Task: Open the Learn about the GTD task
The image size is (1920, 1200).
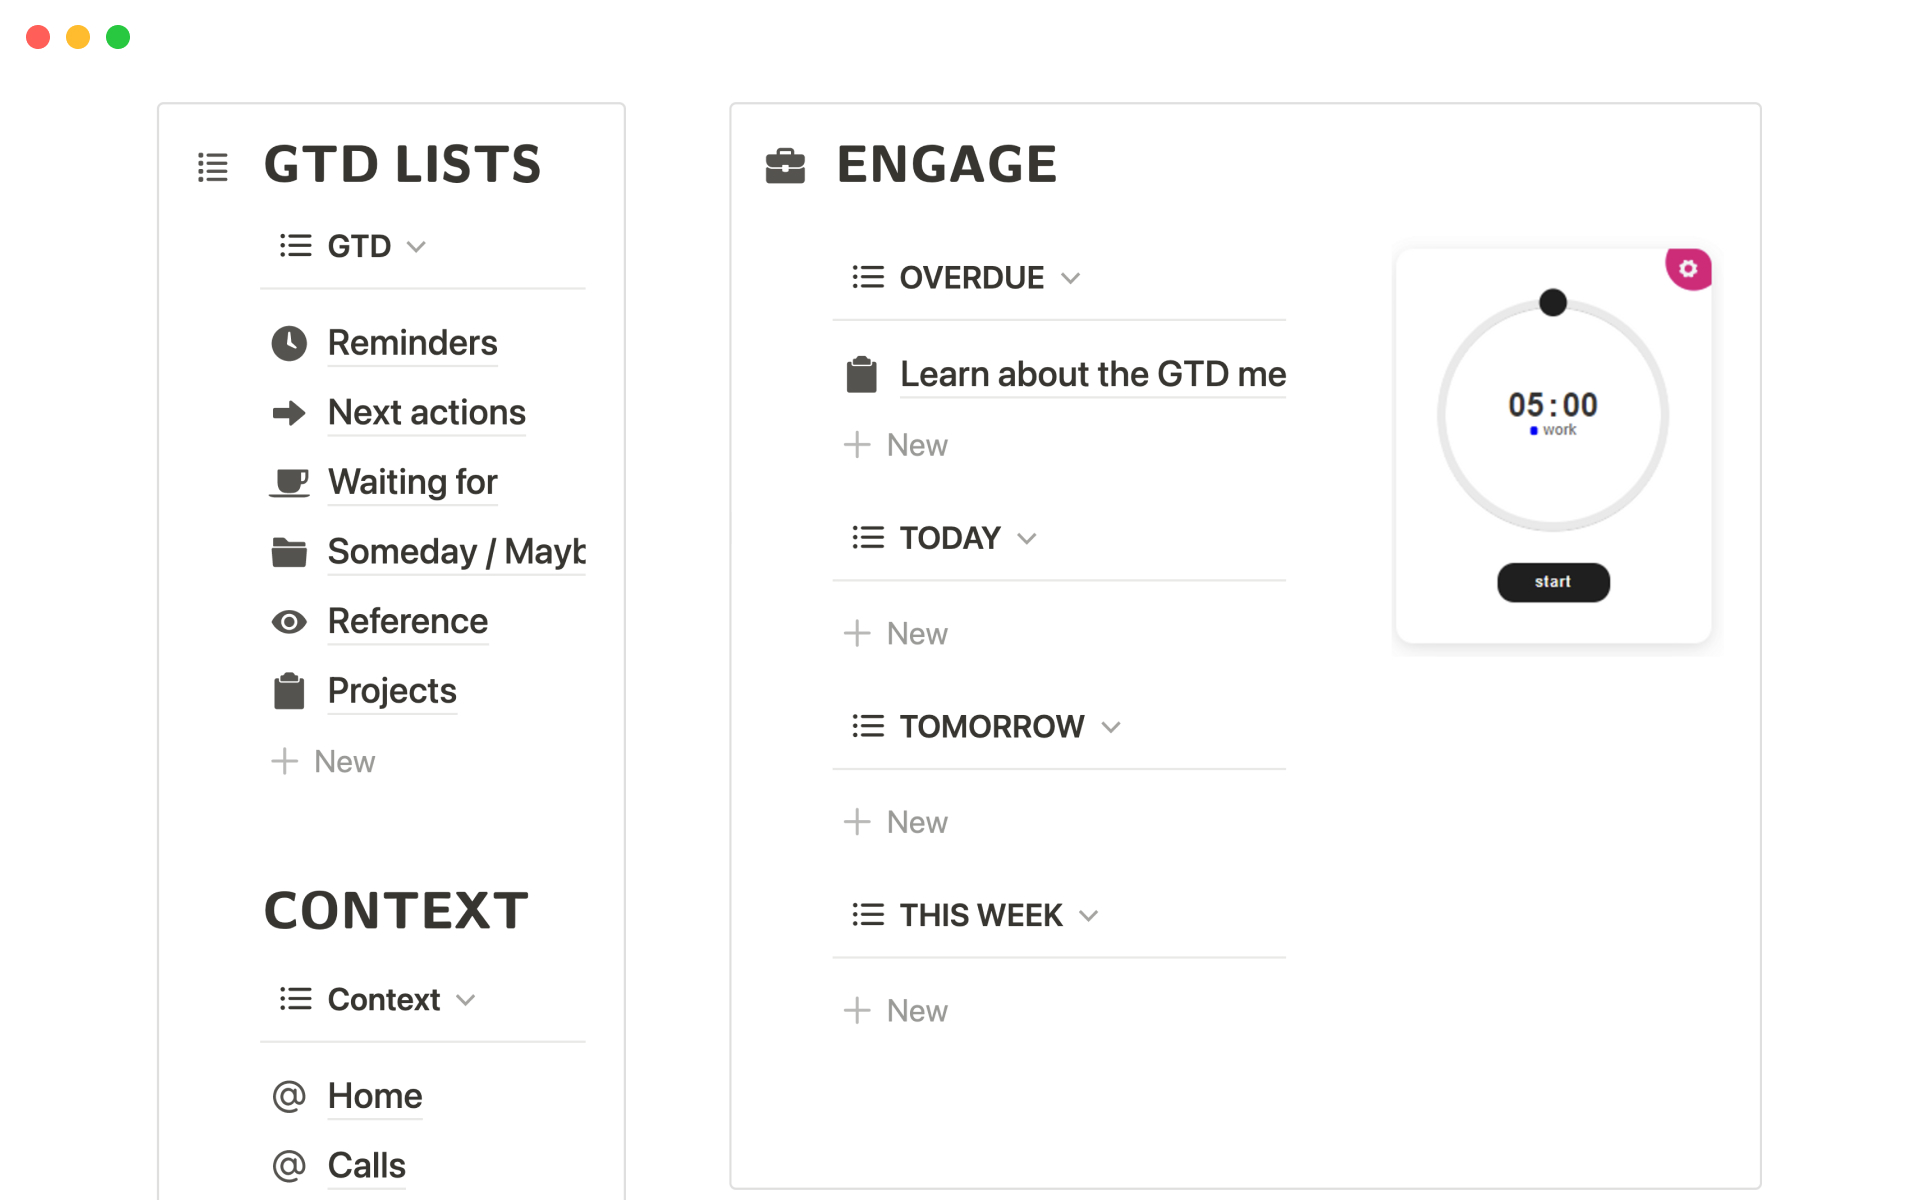Action: [1092, 375]
